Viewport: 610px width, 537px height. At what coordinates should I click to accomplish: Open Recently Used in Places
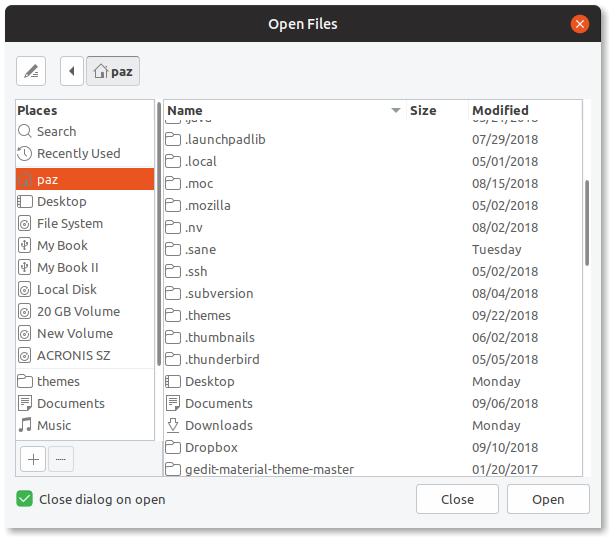pos(85,153)
